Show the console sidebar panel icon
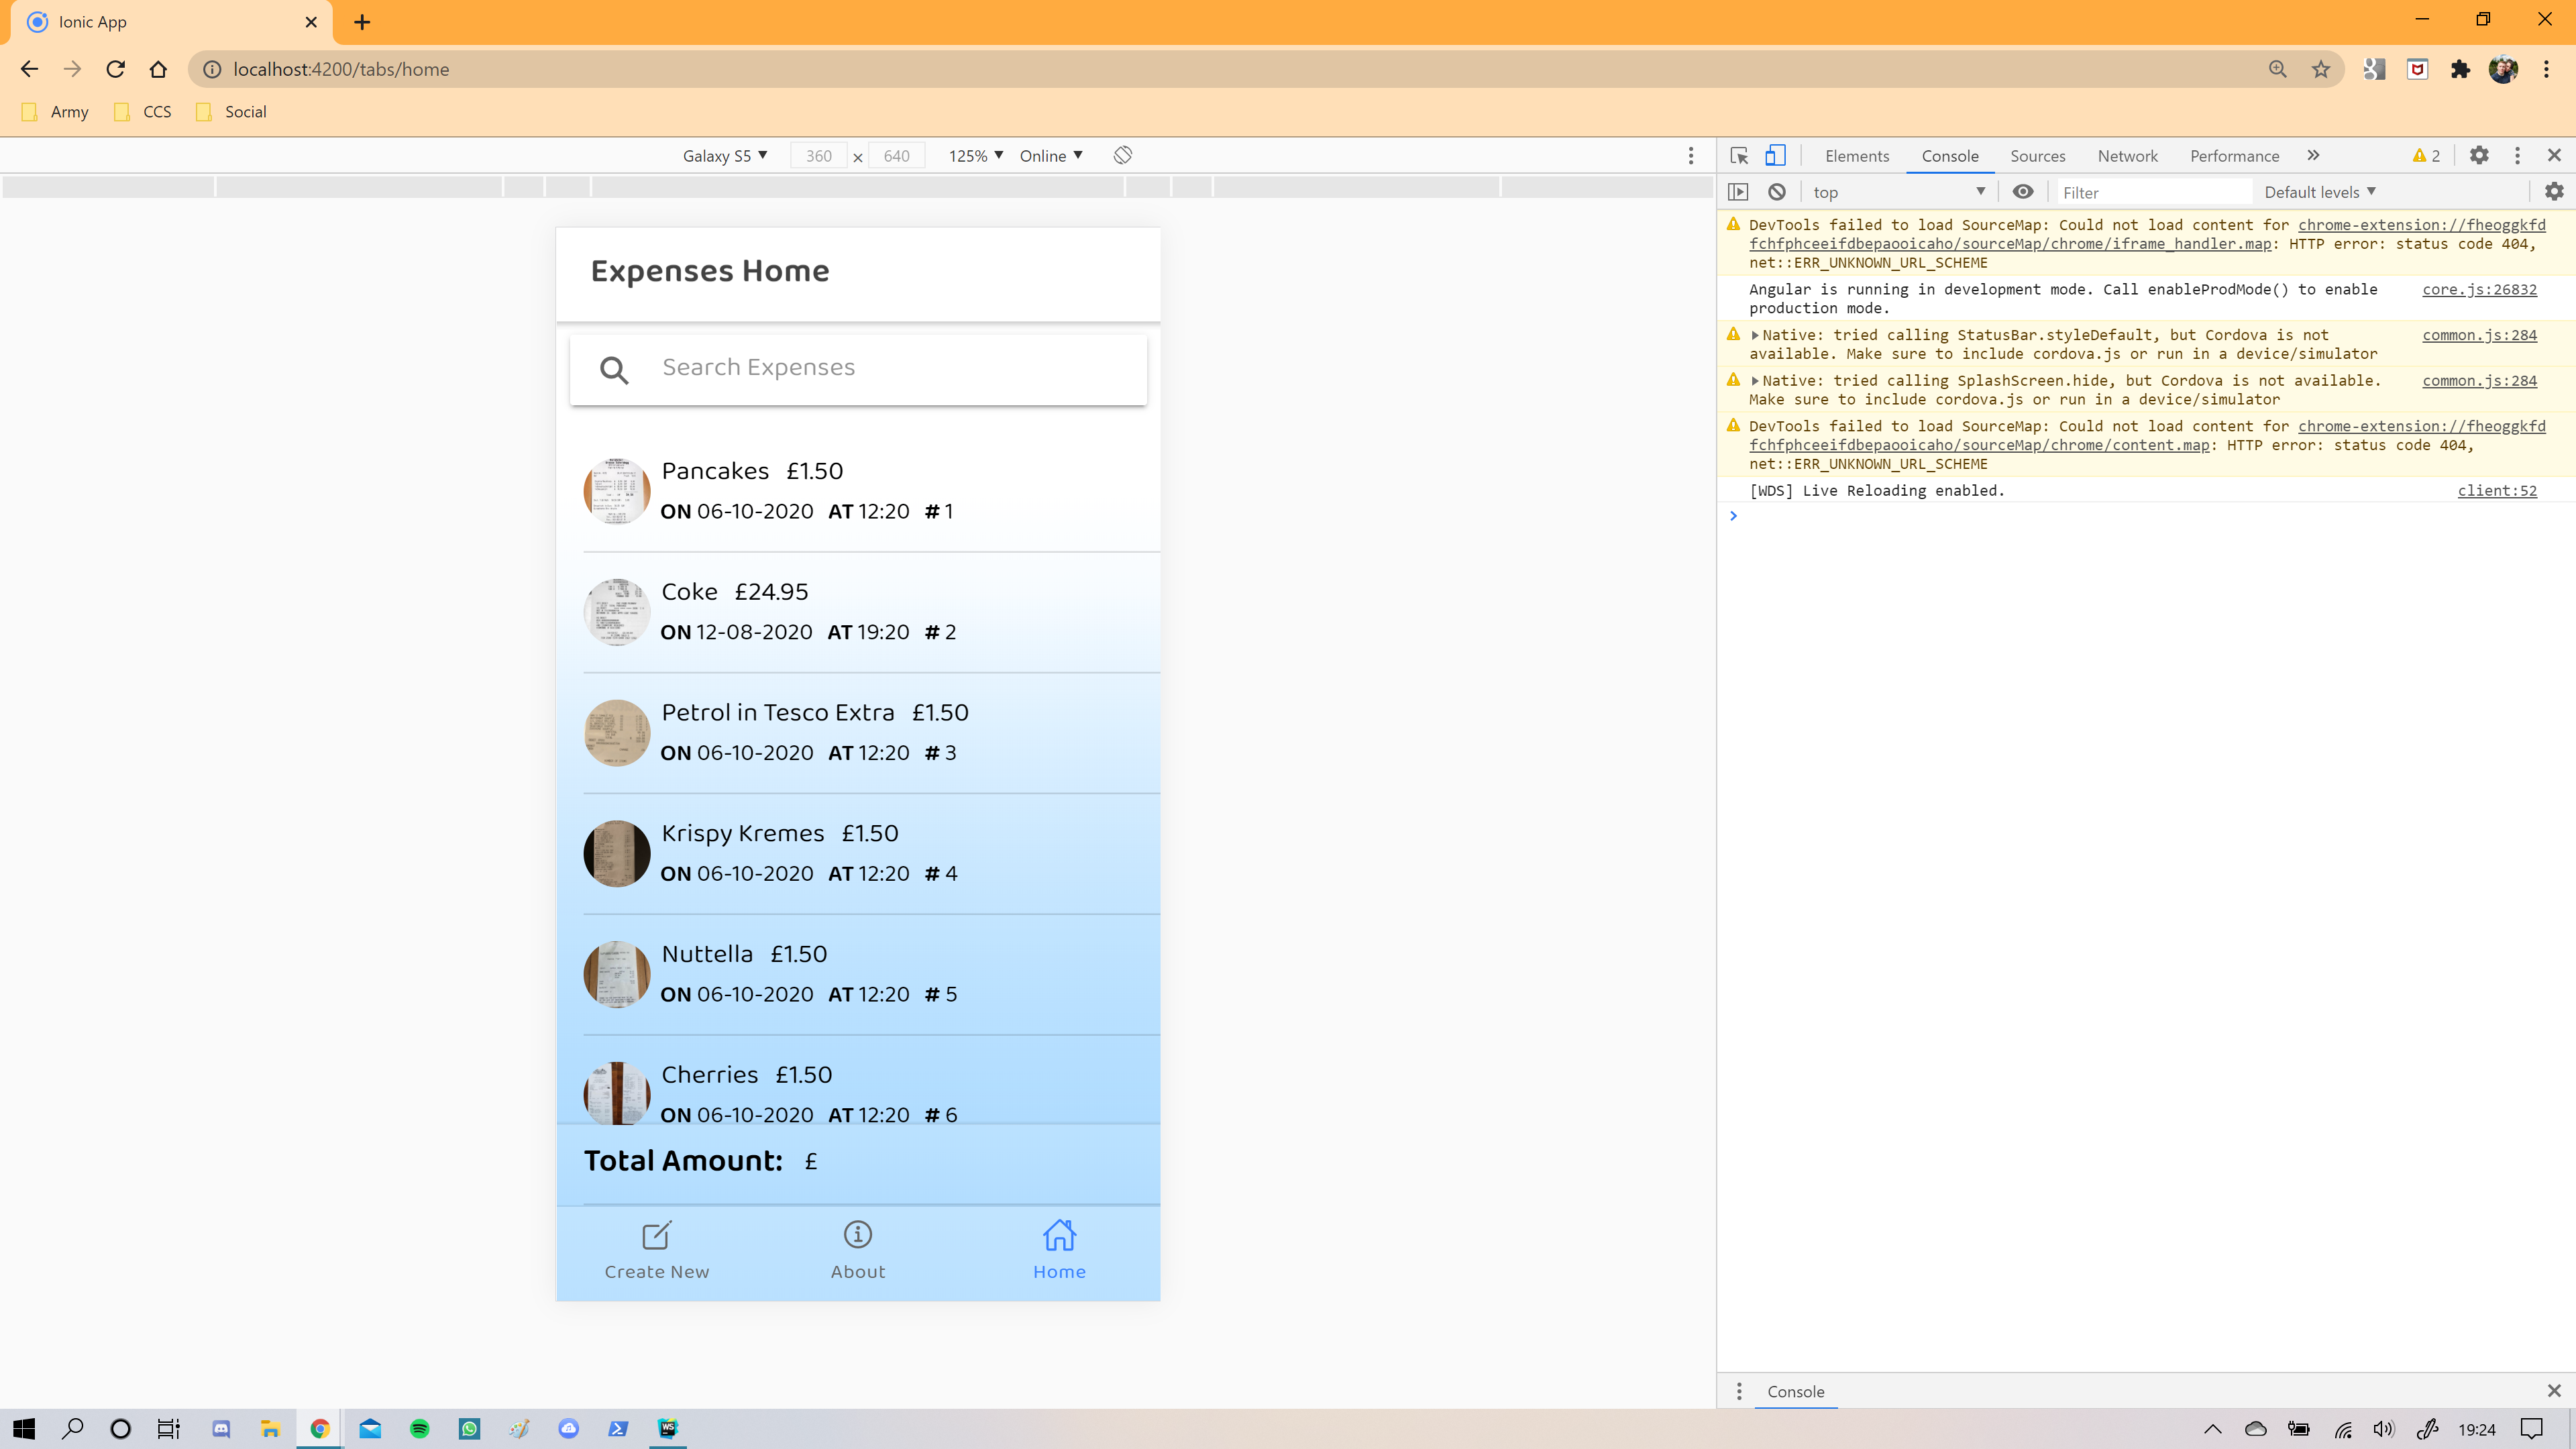 coord(1738,192)
